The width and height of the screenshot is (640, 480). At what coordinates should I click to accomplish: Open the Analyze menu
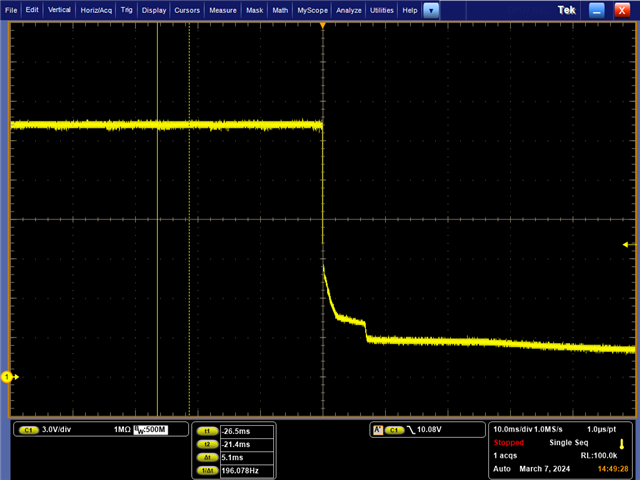[x=349, y=10]
